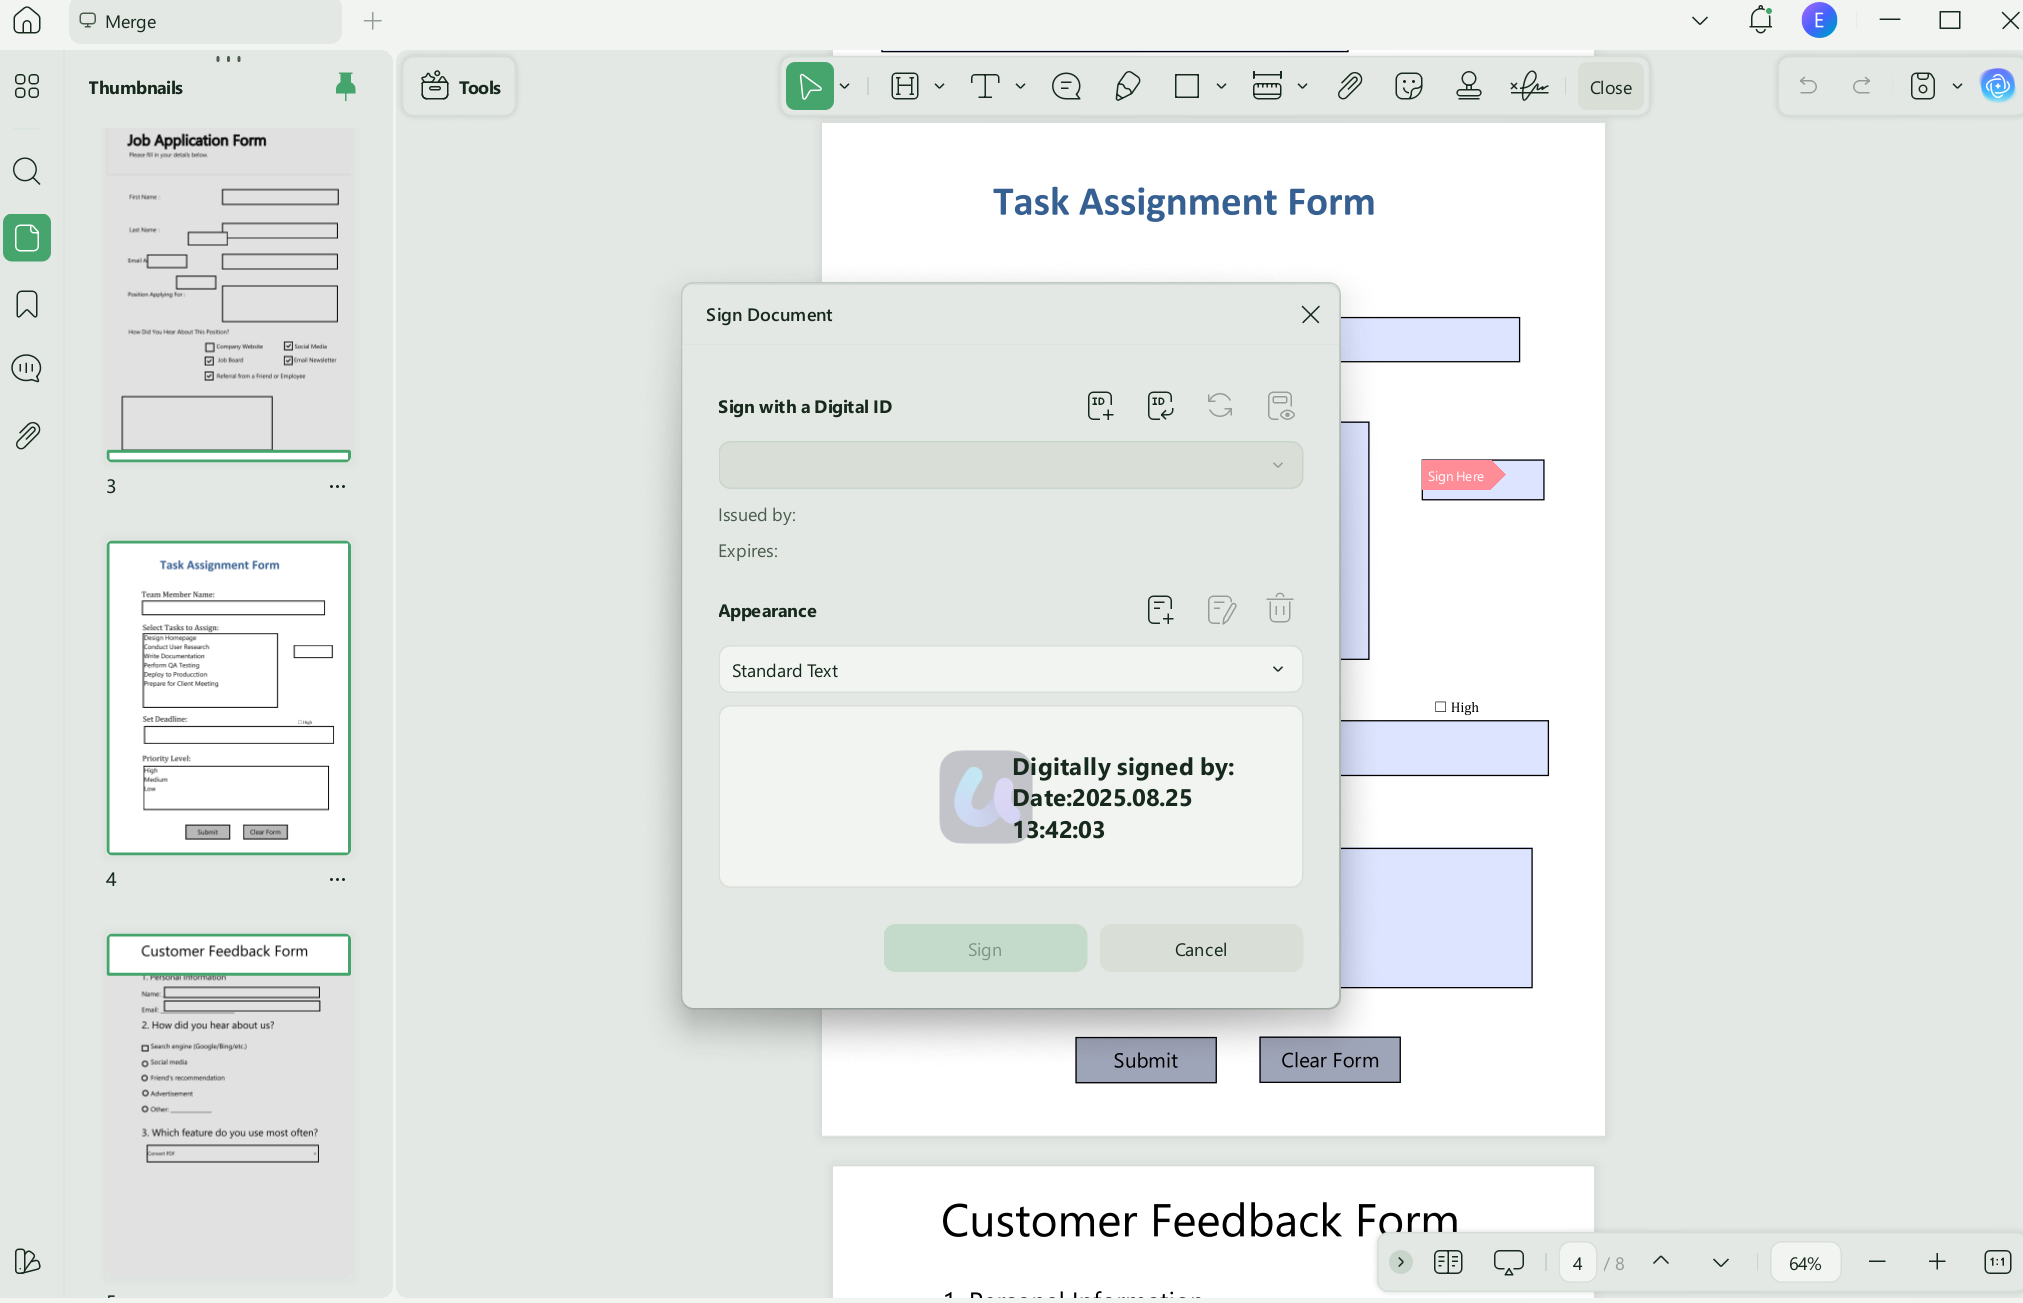The height and width of the screenshot is (1303, 2023).
Task: Open page 4 thumbnail options menu
Action: (x=337, y=880)
